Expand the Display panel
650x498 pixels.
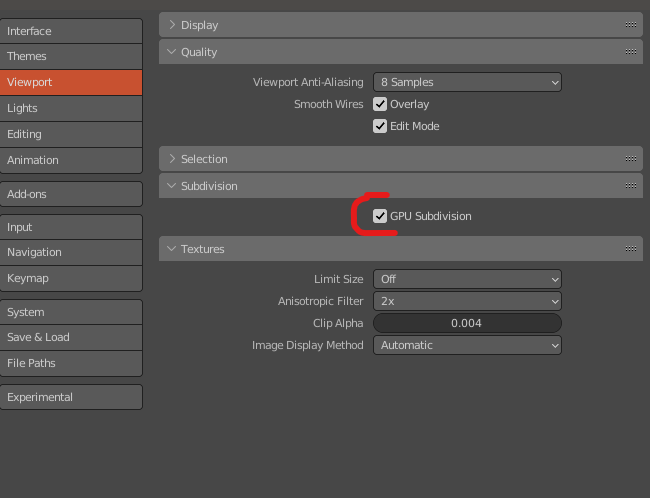point(172,25)
